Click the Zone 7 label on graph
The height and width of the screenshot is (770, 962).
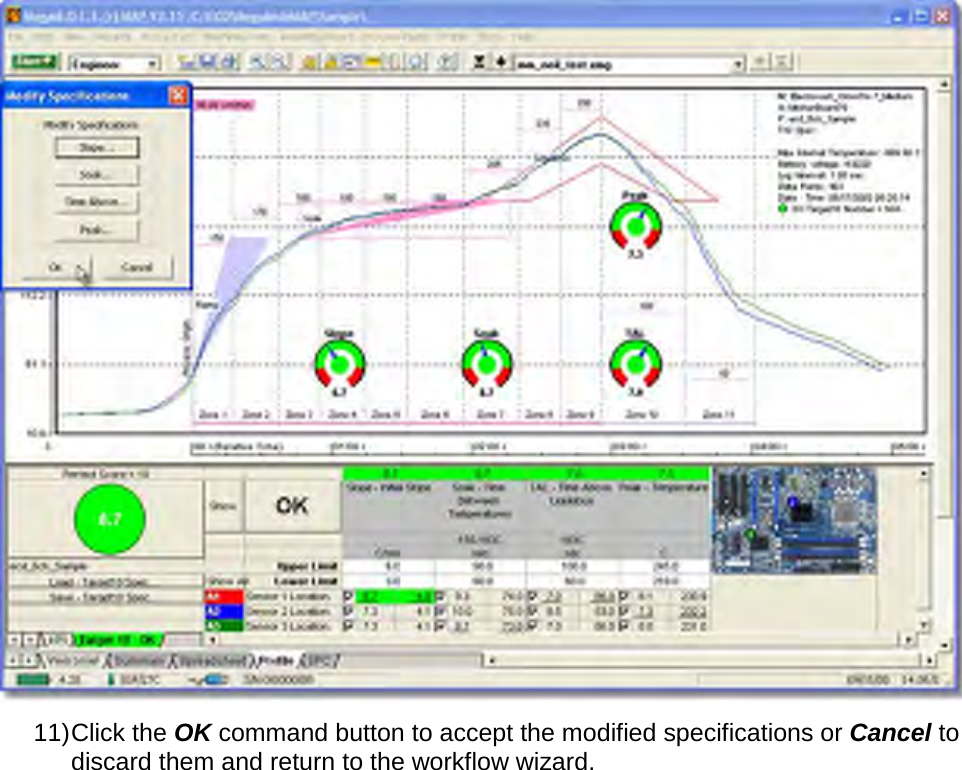(491, 415)
